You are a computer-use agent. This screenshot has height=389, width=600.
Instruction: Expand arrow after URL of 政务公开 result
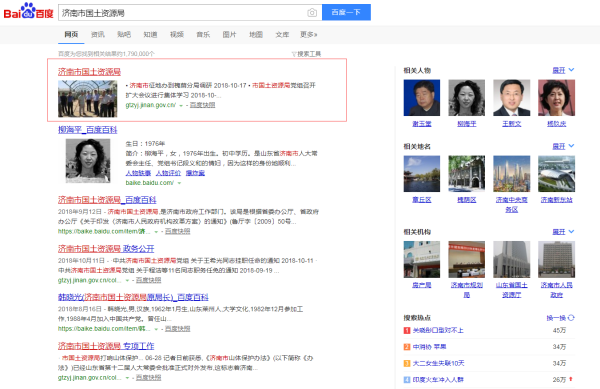(x=127, y=280)
